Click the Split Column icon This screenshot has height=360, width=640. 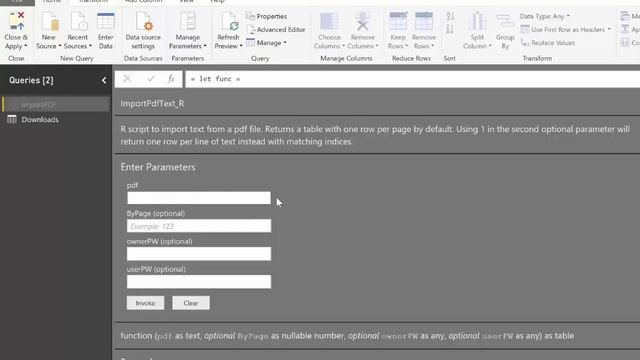pos(477,21)
